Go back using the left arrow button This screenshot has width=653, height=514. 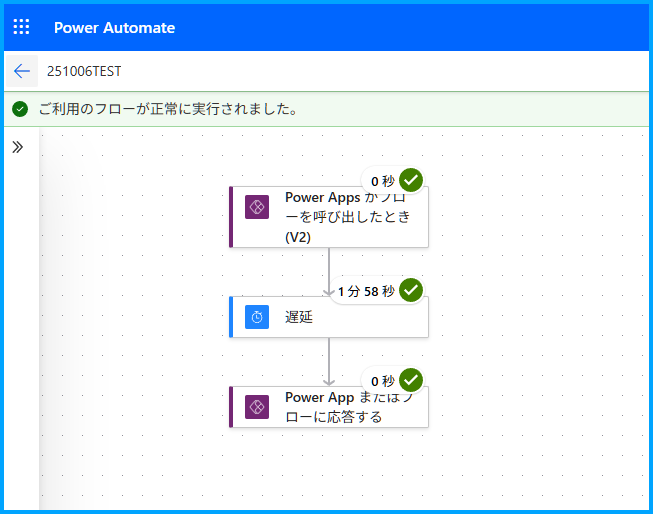click(22, 71)
